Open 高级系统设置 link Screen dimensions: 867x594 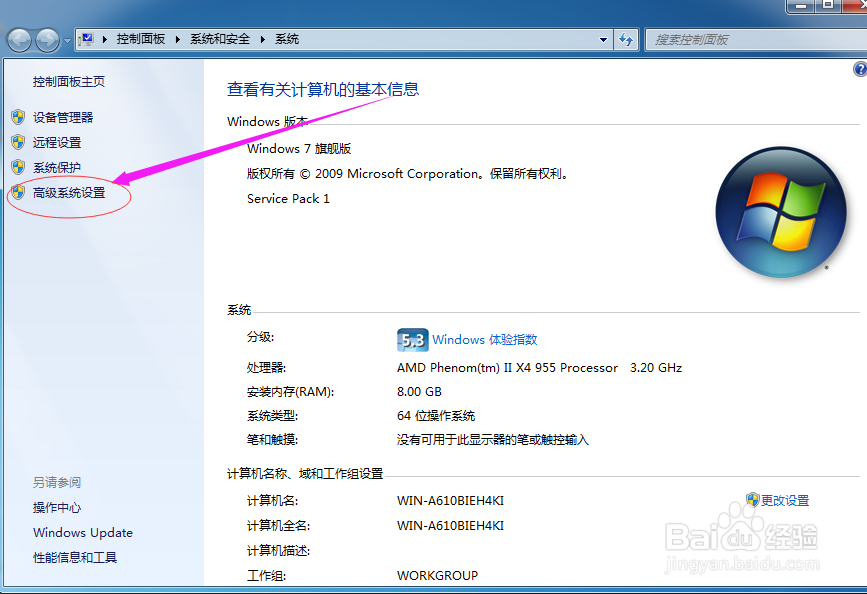pyautogui.click(x=69, y=192)
